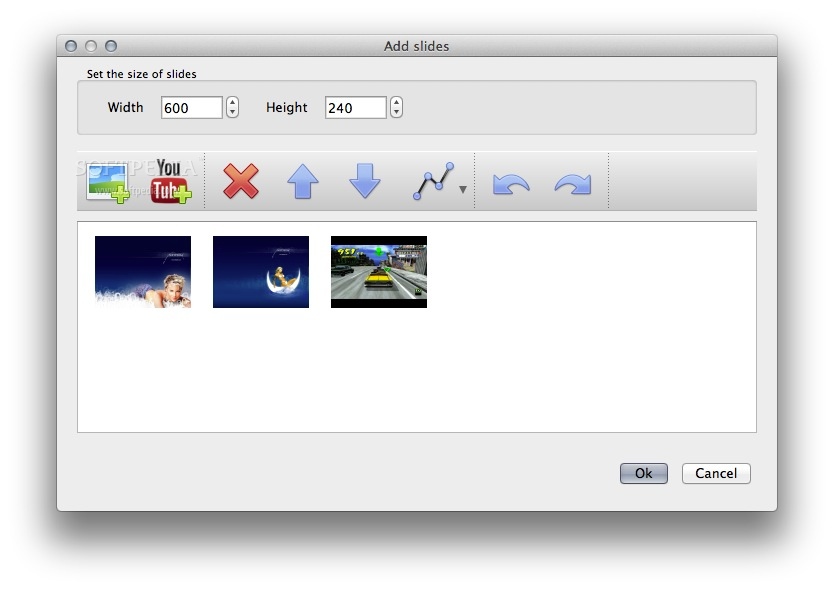Click the add image slide icon
Screen dimensions: 834x590
(107, 182)
